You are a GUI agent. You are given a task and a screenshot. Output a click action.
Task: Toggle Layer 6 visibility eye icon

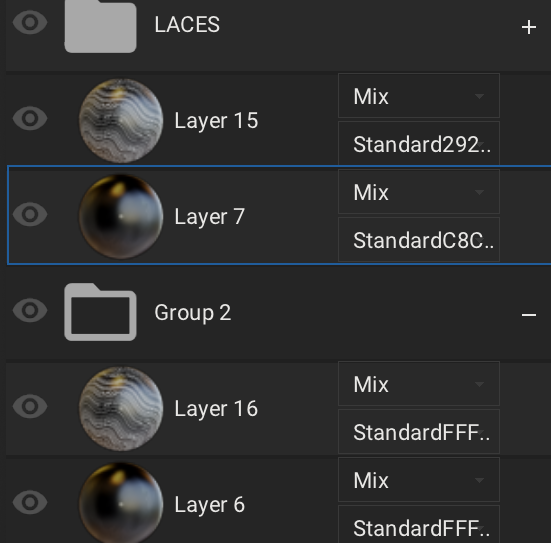pos(30,502)
